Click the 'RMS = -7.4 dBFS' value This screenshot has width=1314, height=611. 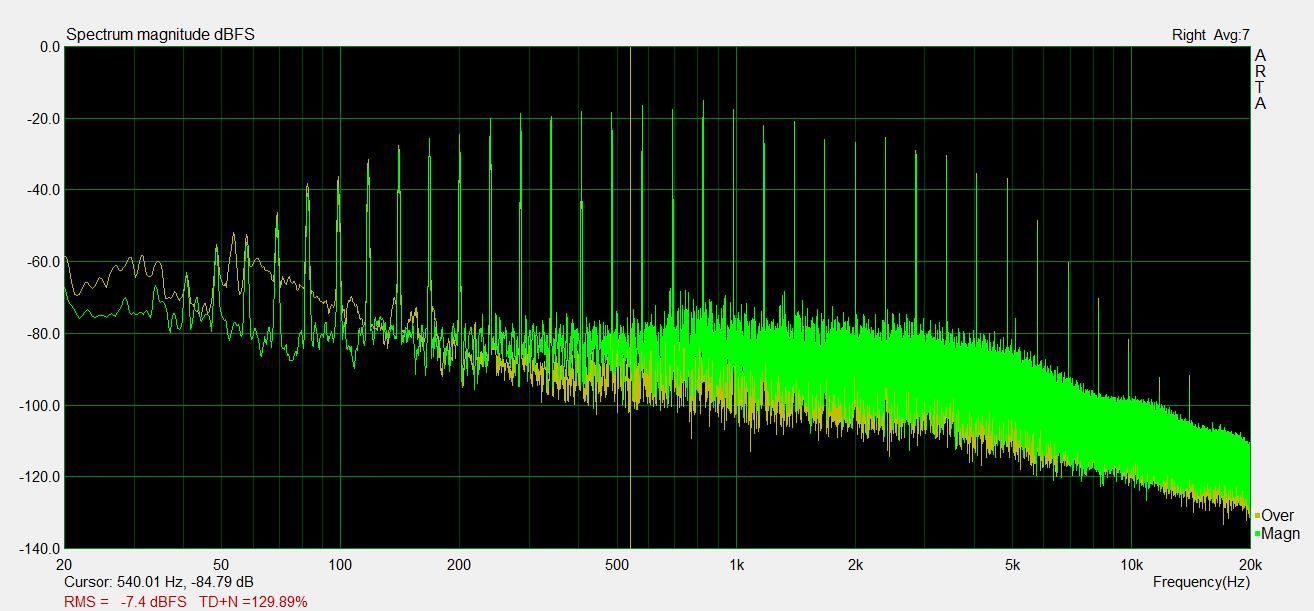125,602
